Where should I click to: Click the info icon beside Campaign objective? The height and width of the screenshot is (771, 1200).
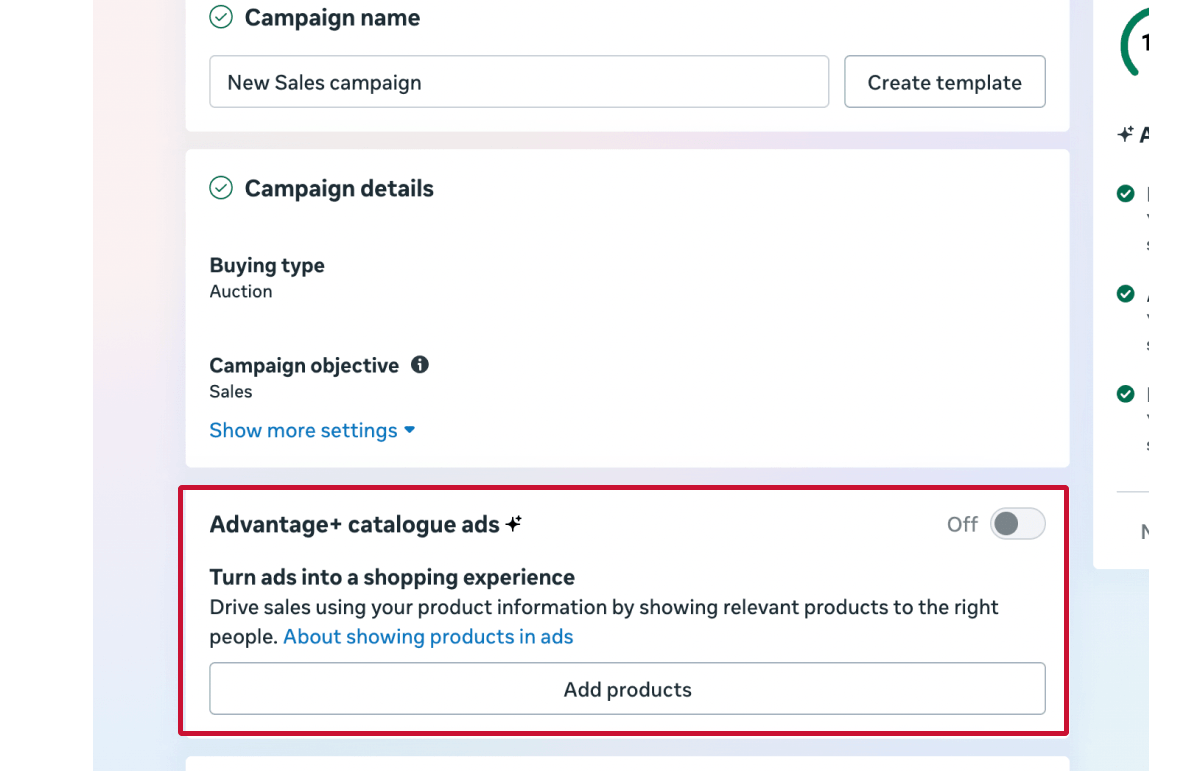click(420, 365)
